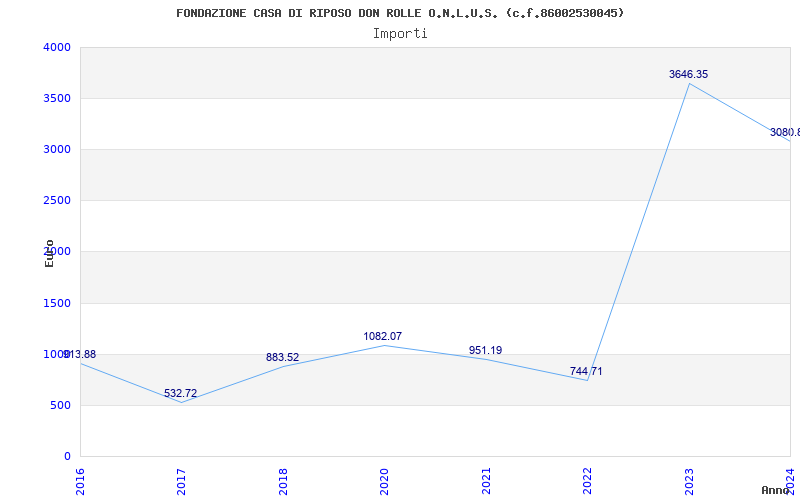Select the 2023 x-axis label
The height and width of the screenshot is (500, 800).
click(689, 481)
